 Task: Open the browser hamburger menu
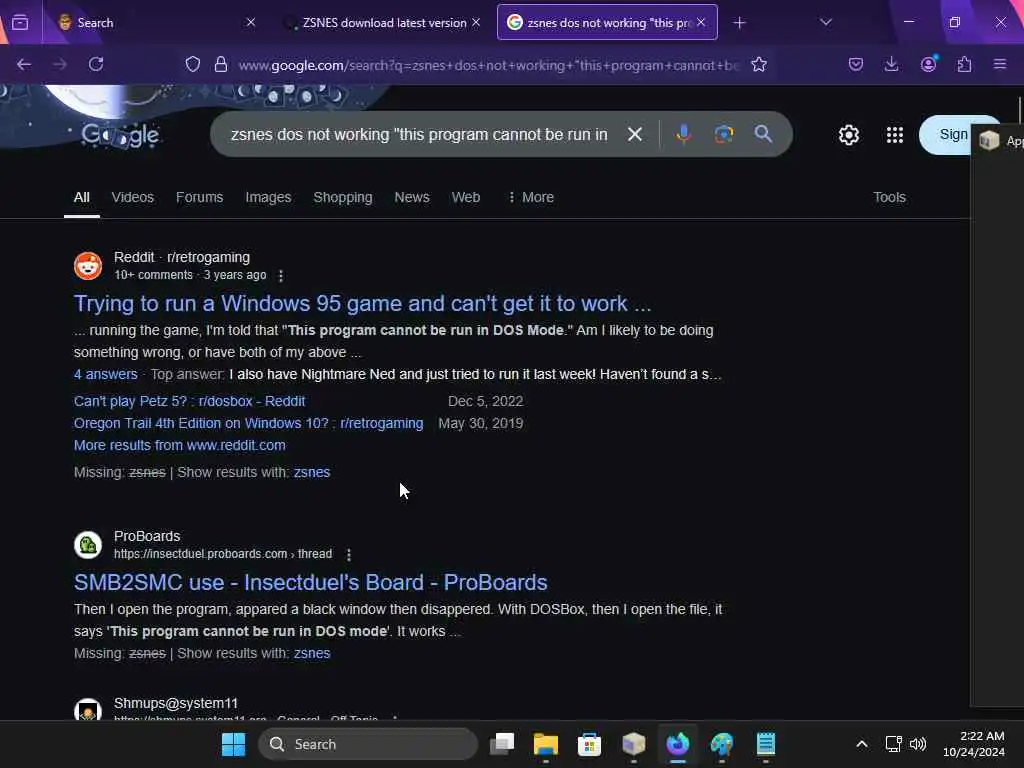[1000, 64]
